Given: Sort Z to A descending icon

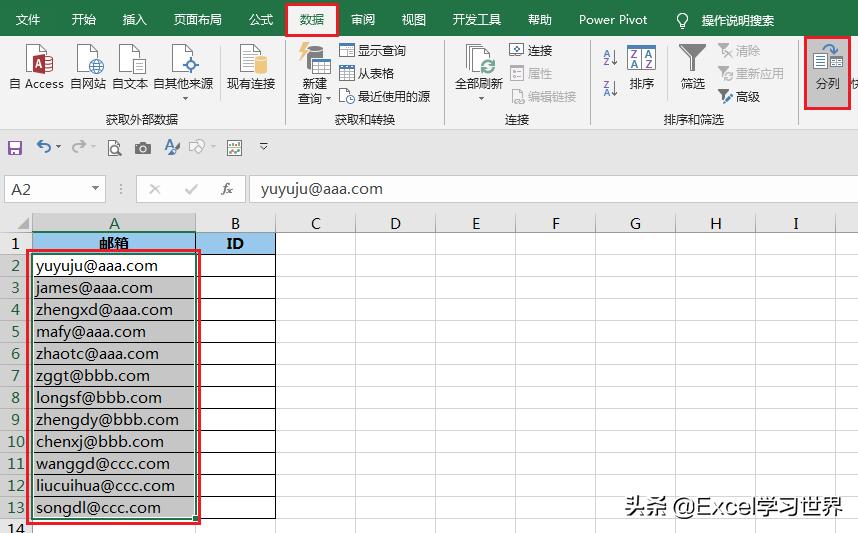Looking at the screenshot, I should [x=610, y=88].
